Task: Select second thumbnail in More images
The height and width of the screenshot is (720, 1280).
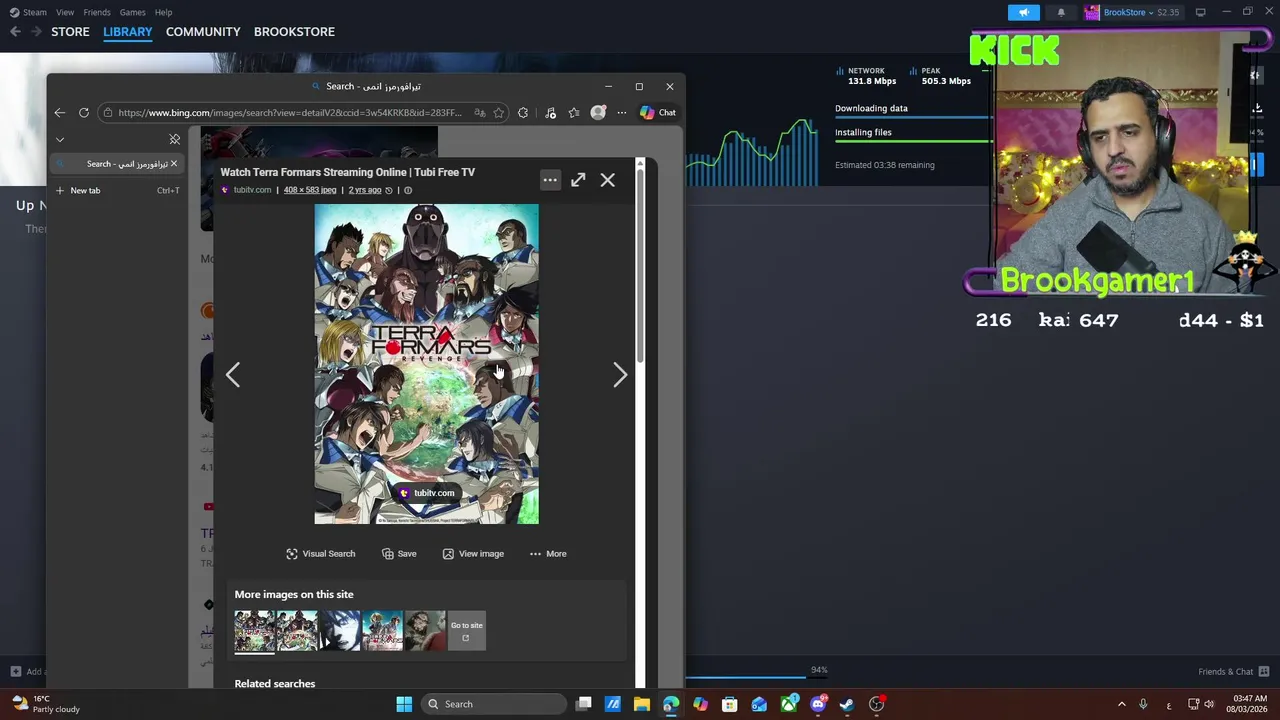Action: 297,631
